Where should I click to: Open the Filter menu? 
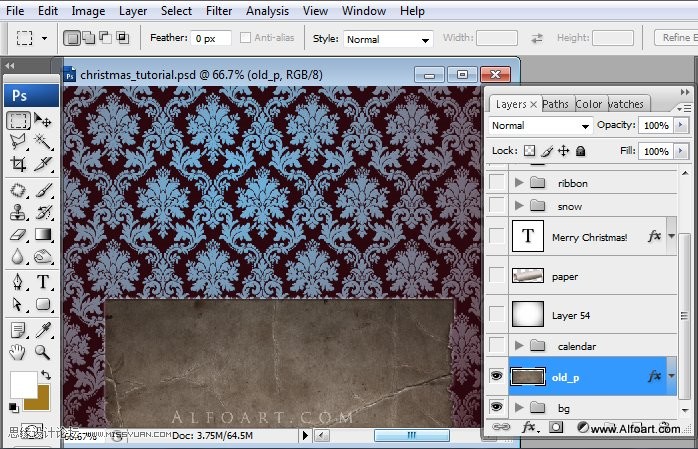pos(220,11)
